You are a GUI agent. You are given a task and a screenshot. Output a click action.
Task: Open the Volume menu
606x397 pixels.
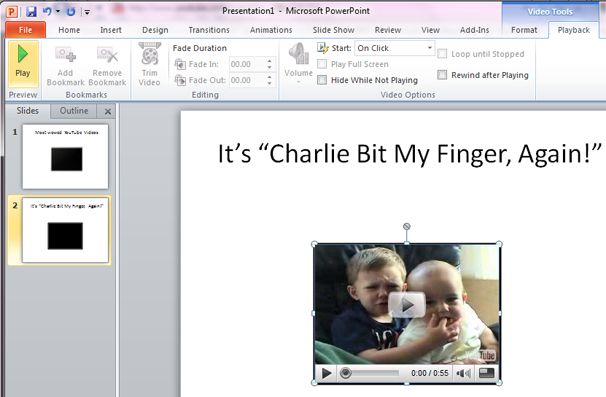tap(298, 64)
